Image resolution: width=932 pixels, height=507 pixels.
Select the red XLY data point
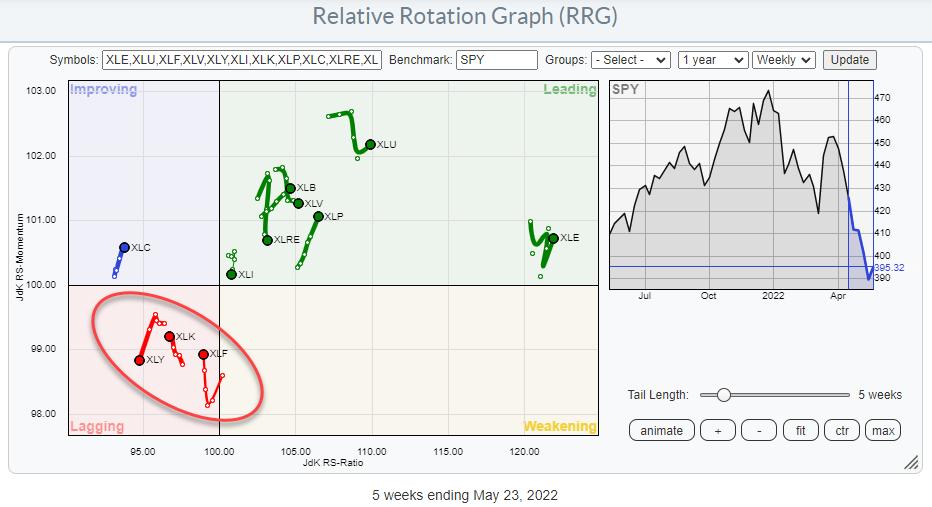point(139,360)
